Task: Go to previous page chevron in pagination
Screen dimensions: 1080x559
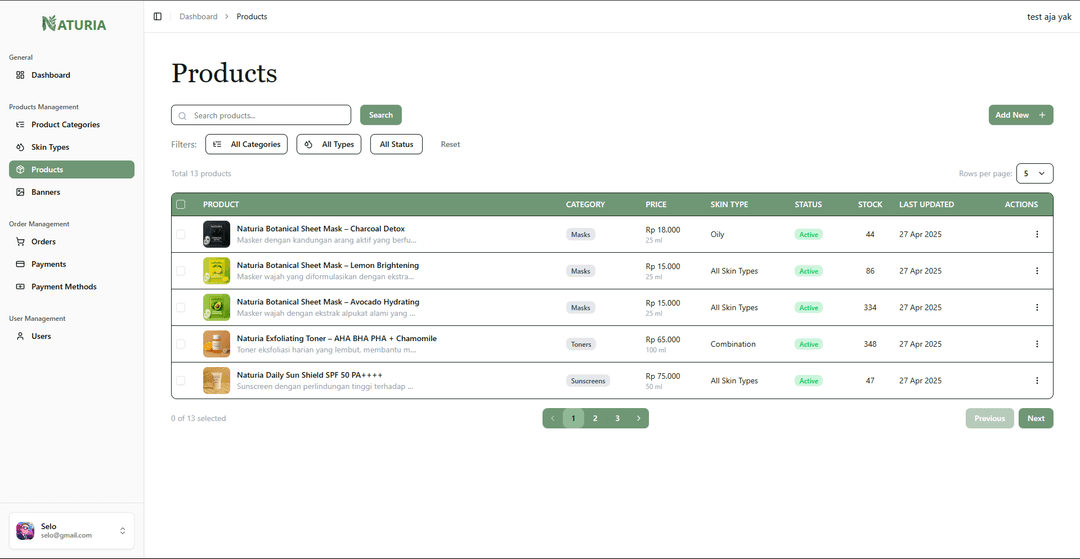Action: tap(552, 418)
